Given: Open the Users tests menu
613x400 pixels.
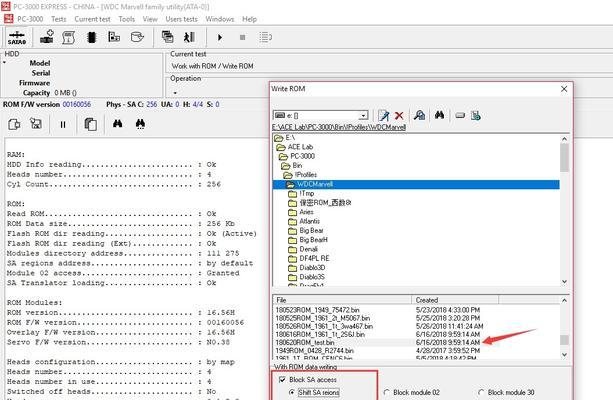Looking at the screenshot, I should (x=181, y=19).
